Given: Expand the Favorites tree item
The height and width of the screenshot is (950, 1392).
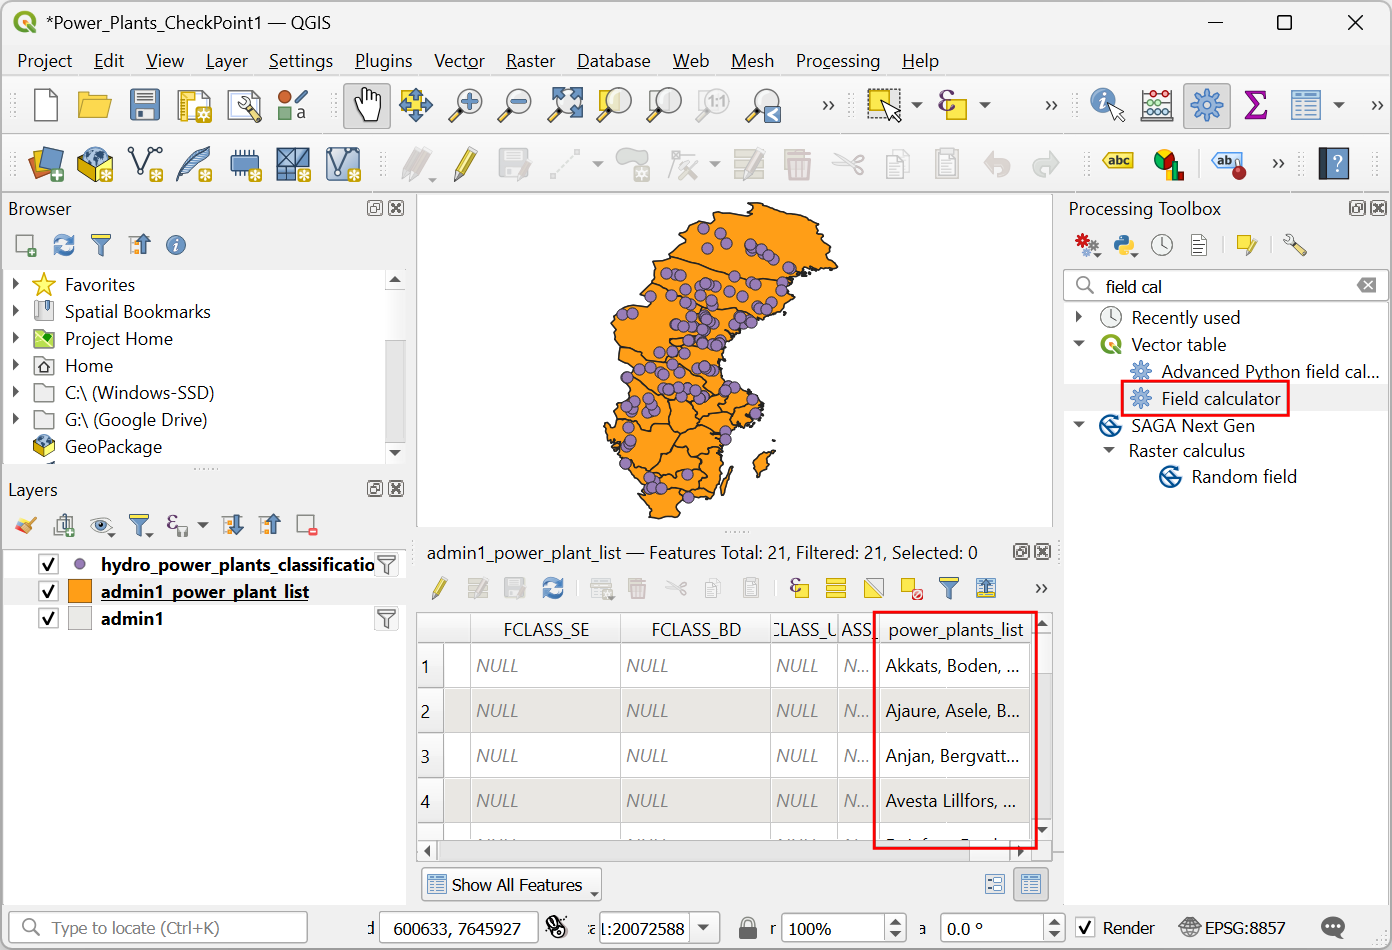Looking at the screenshot, I should (16, 284).
